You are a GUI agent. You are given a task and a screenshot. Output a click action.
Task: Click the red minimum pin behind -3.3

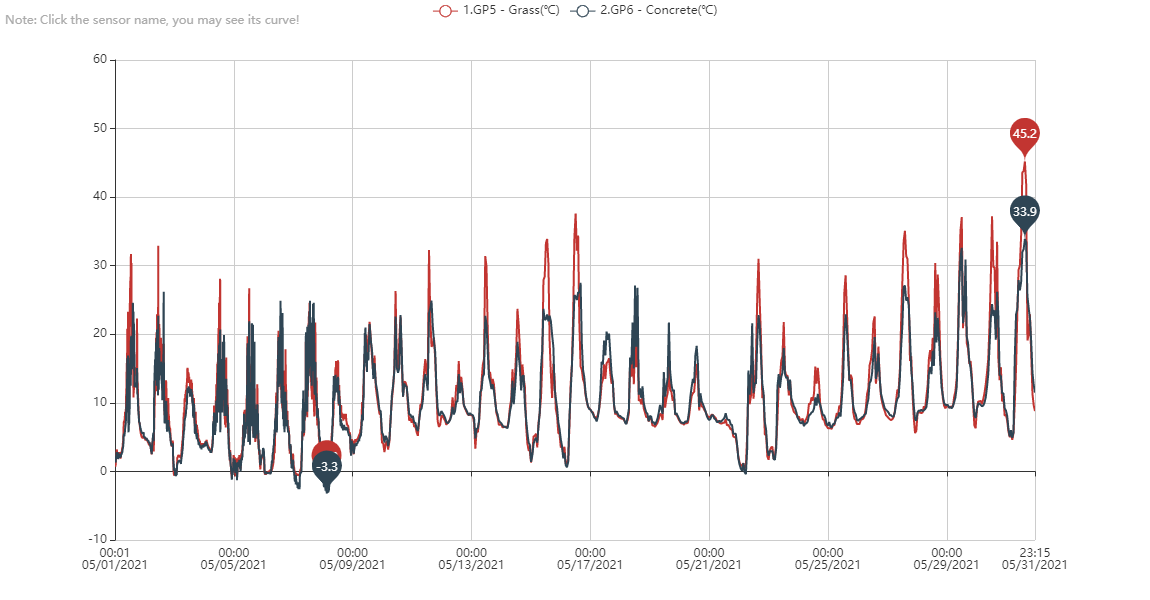click(326, 450)
